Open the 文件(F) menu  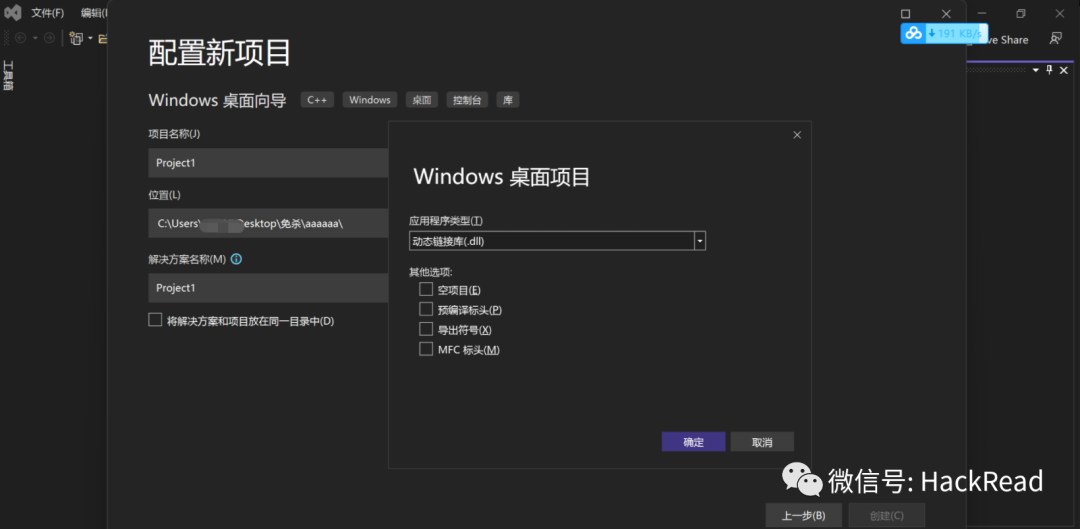48,13
